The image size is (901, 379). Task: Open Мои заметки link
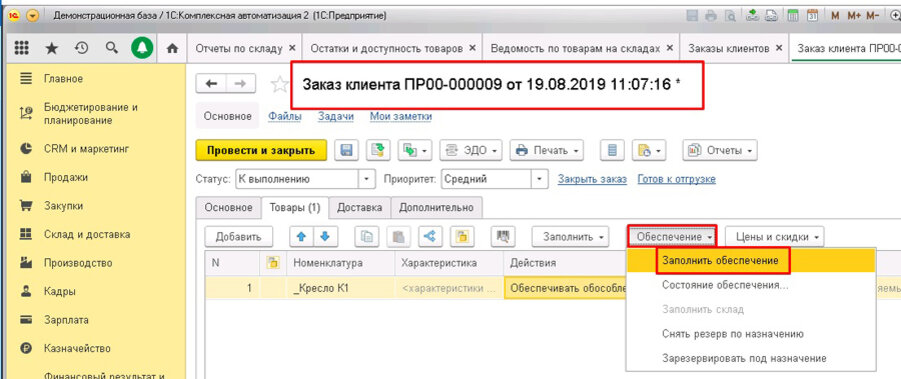(x=401, y=117)
